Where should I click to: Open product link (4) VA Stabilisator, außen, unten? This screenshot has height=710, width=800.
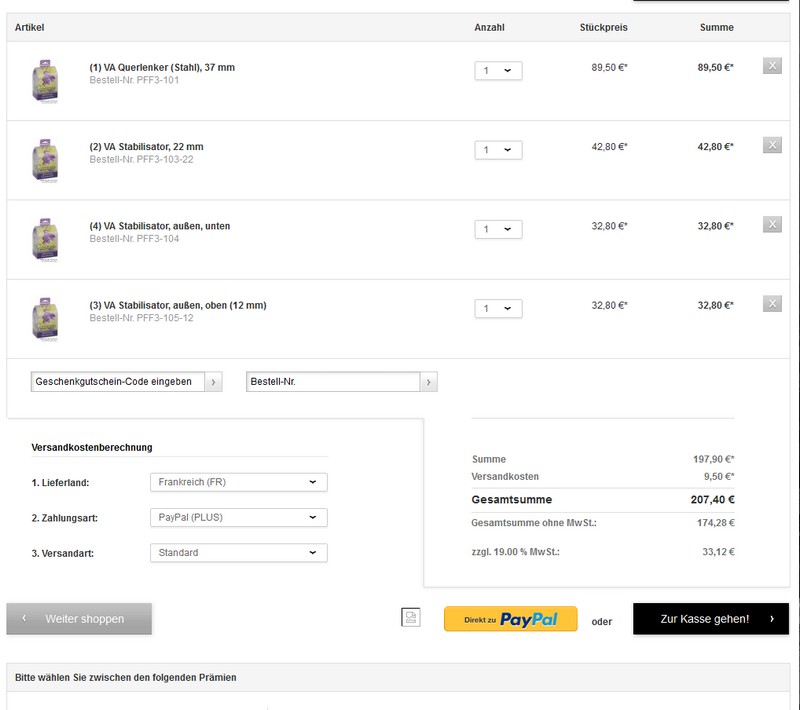coord(160,226)
